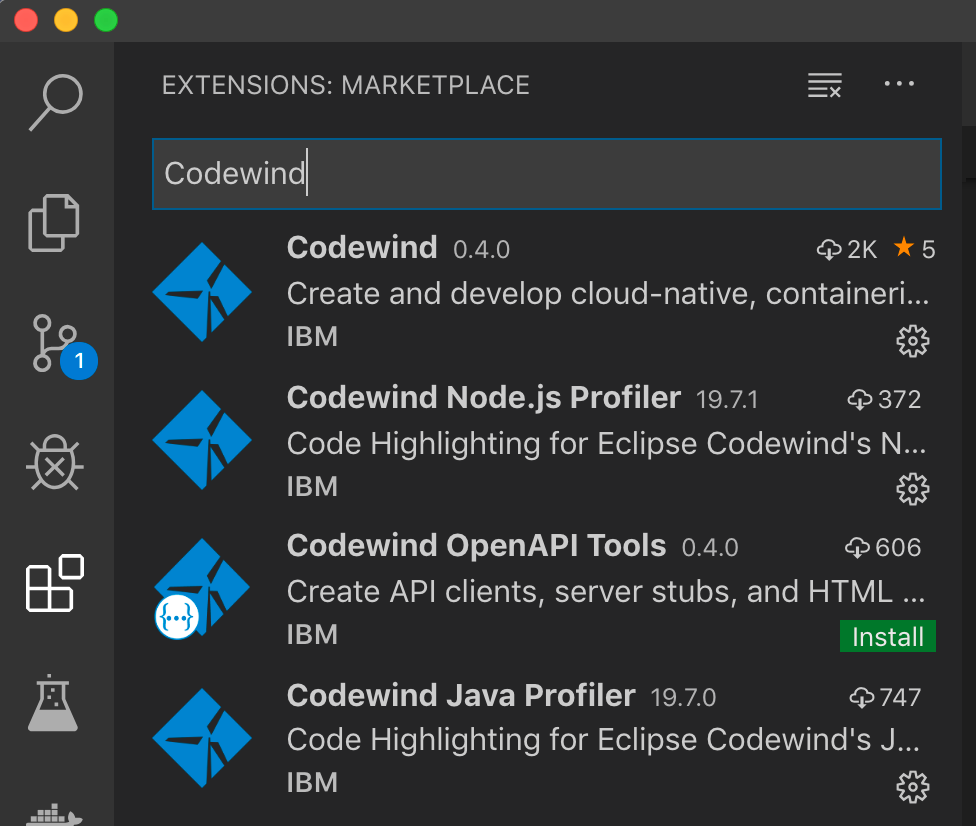Image resolution: width=976 pixels, height=826 pixels.
Task: Open the Explorer files view
Action: click(x=54, y=223)
